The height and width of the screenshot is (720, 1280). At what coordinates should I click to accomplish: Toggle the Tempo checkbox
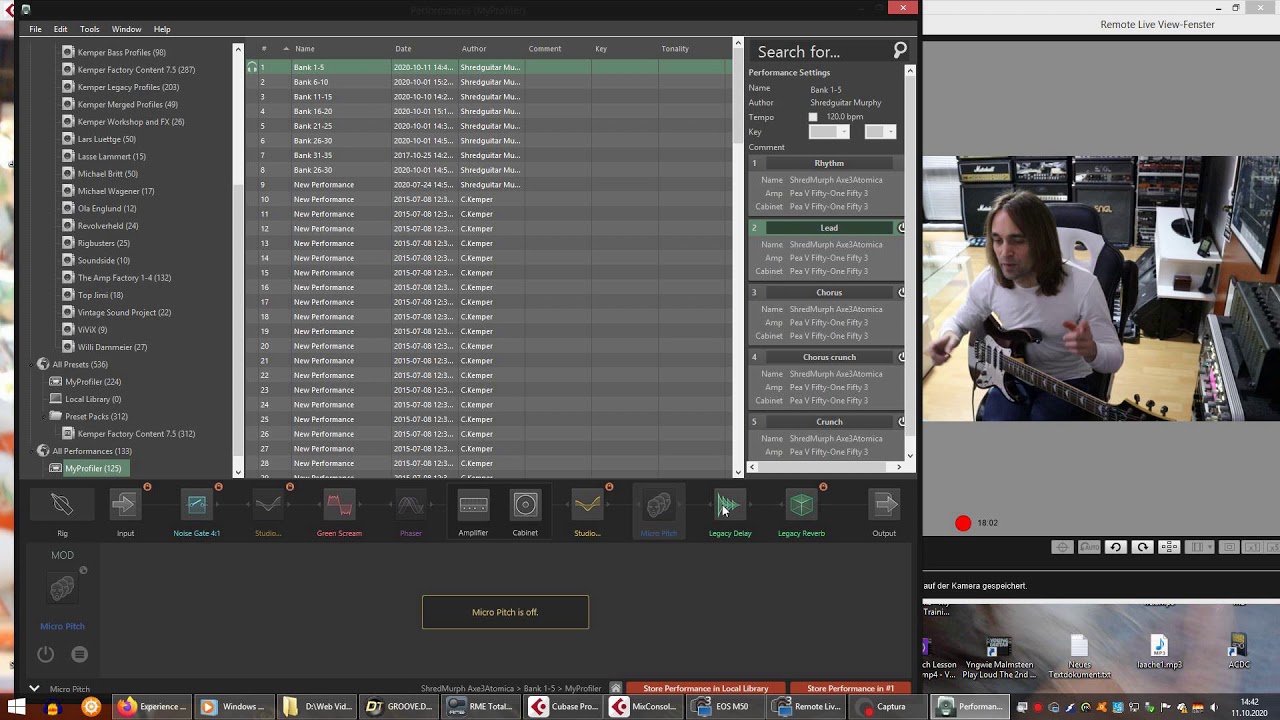[x=813, y=117]
